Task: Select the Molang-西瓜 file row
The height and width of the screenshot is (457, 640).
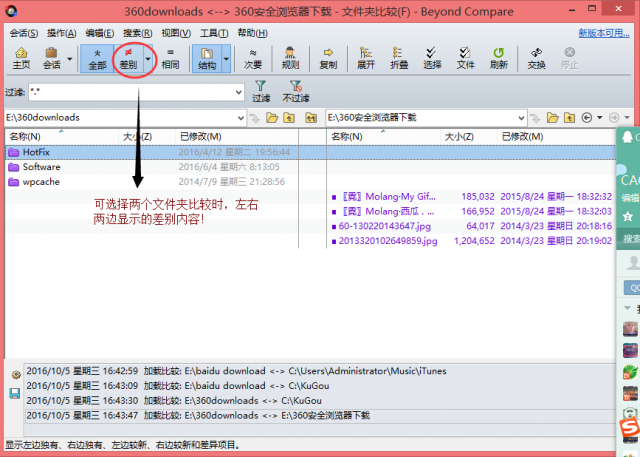Action: (471, 211)
